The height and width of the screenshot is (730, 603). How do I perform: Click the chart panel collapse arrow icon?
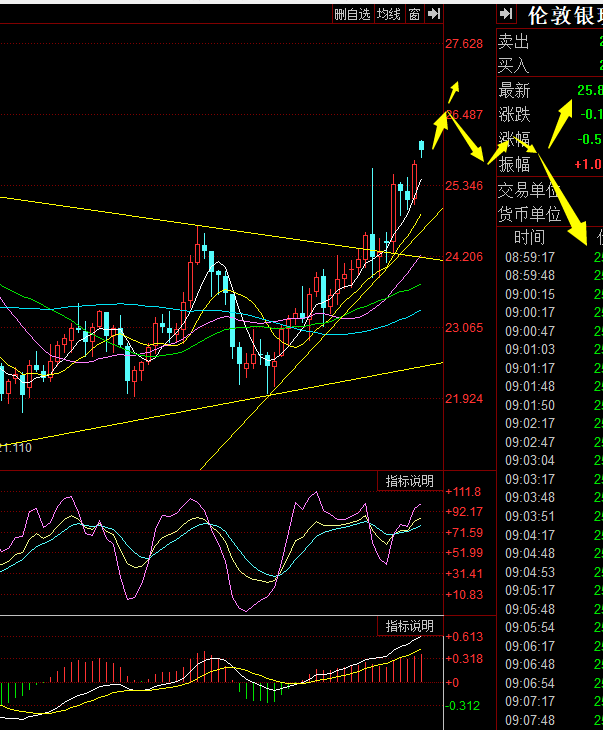434,14
